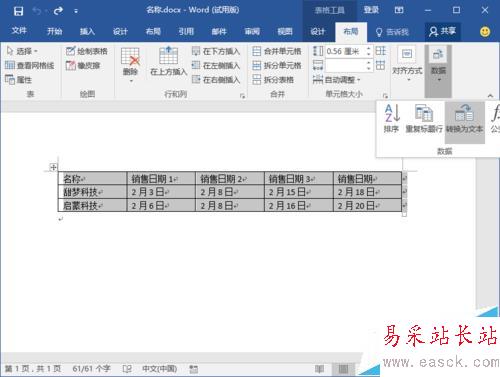
Task: Open the ribbon display options icon
Action: point(399,10)
